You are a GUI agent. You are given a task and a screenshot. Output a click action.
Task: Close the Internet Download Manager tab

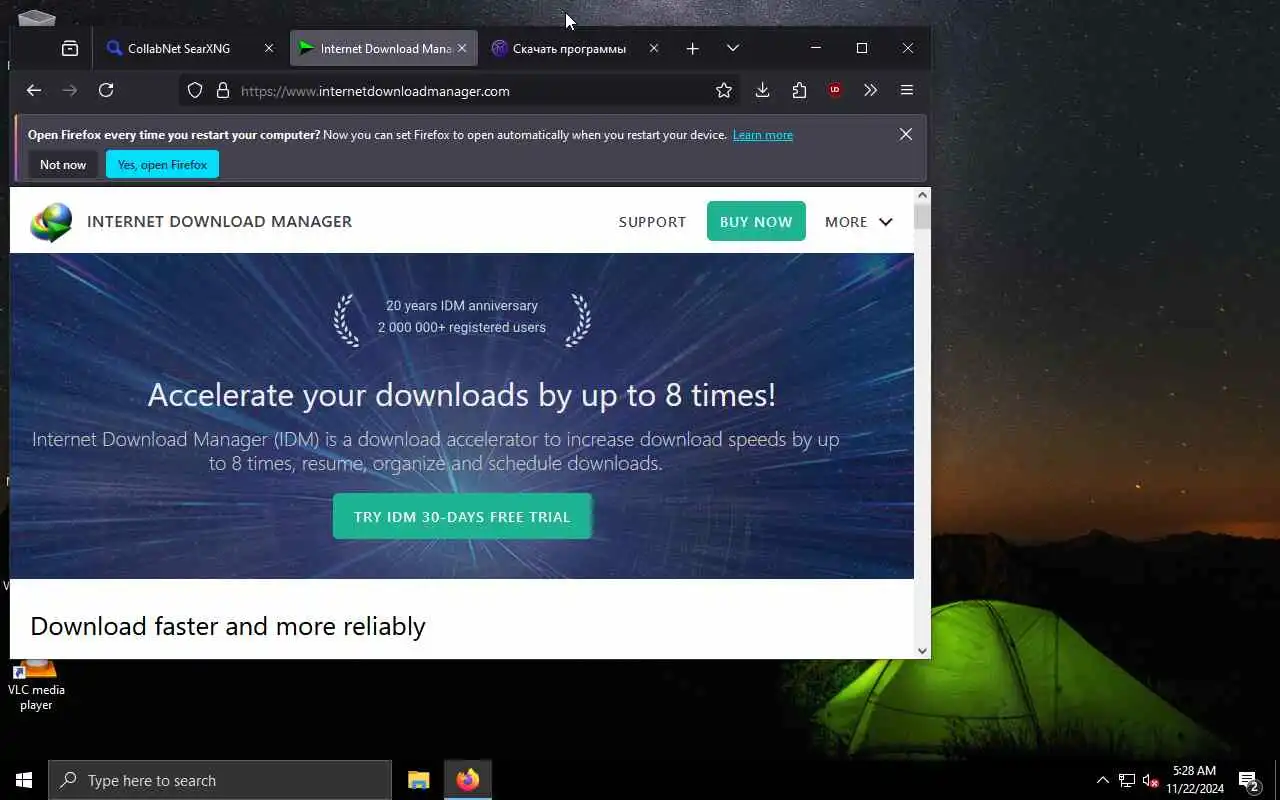tap(462, 48)
